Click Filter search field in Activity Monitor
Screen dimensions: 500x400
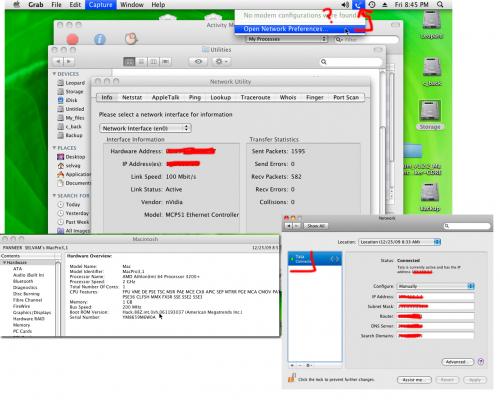coord(366,39)
